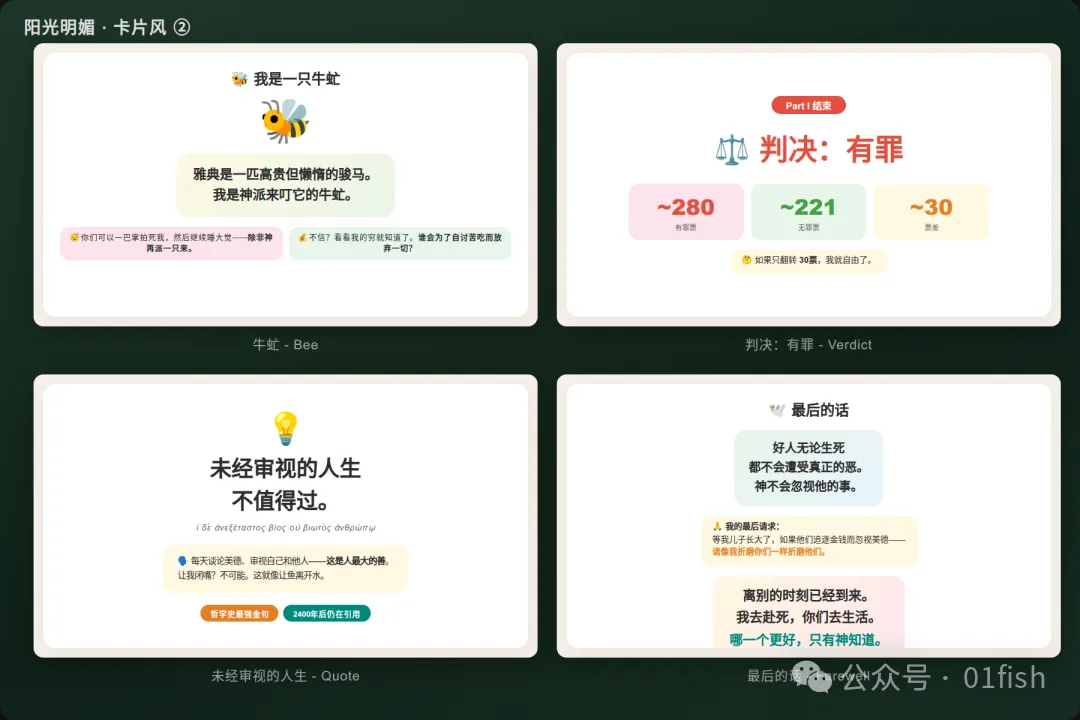Click the thinking face icon in the 30票 note

coord(746,261)
